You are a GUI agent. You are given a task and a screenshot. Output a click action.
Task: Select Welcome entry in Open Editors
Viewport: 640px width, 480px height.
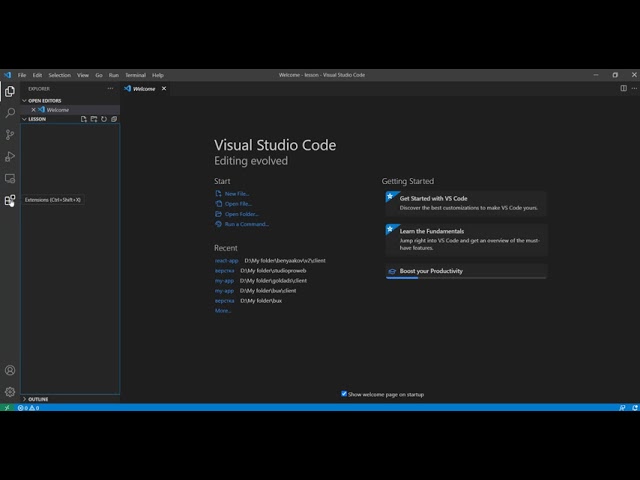[70, 110]
